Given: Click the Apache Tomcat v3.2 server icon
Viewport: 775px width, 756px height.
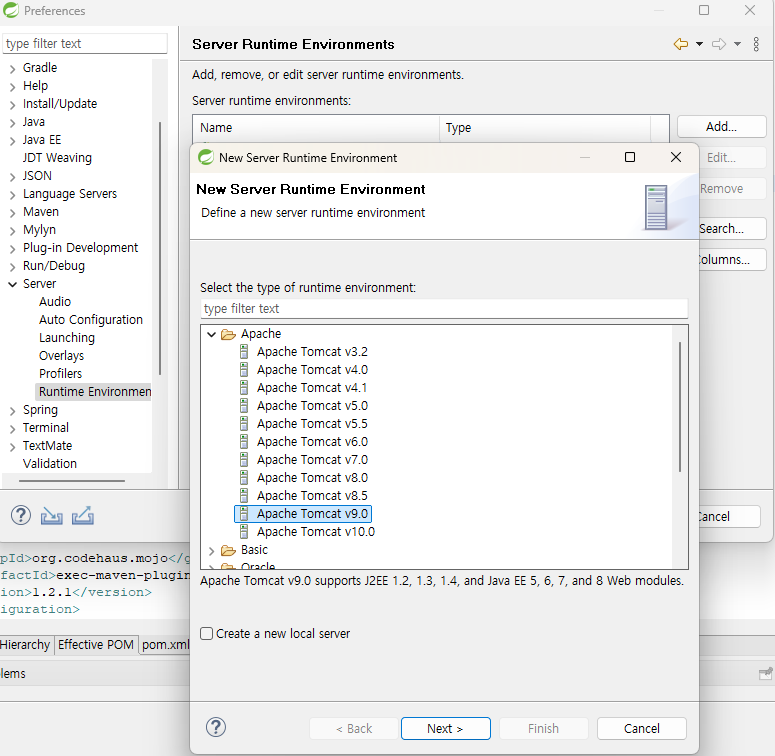Looking at the screenshot, I should pos(244,352).
